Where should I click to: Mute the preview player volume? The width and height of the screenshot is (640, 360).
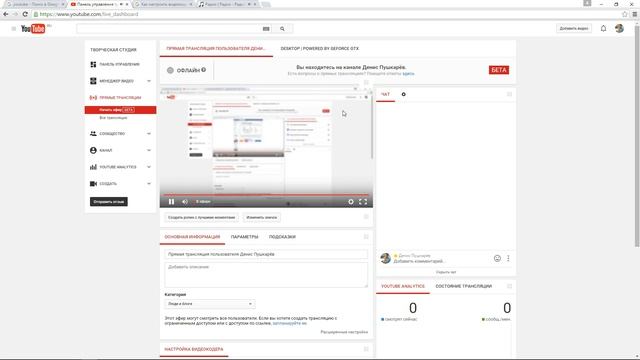(x=185, y=202)
